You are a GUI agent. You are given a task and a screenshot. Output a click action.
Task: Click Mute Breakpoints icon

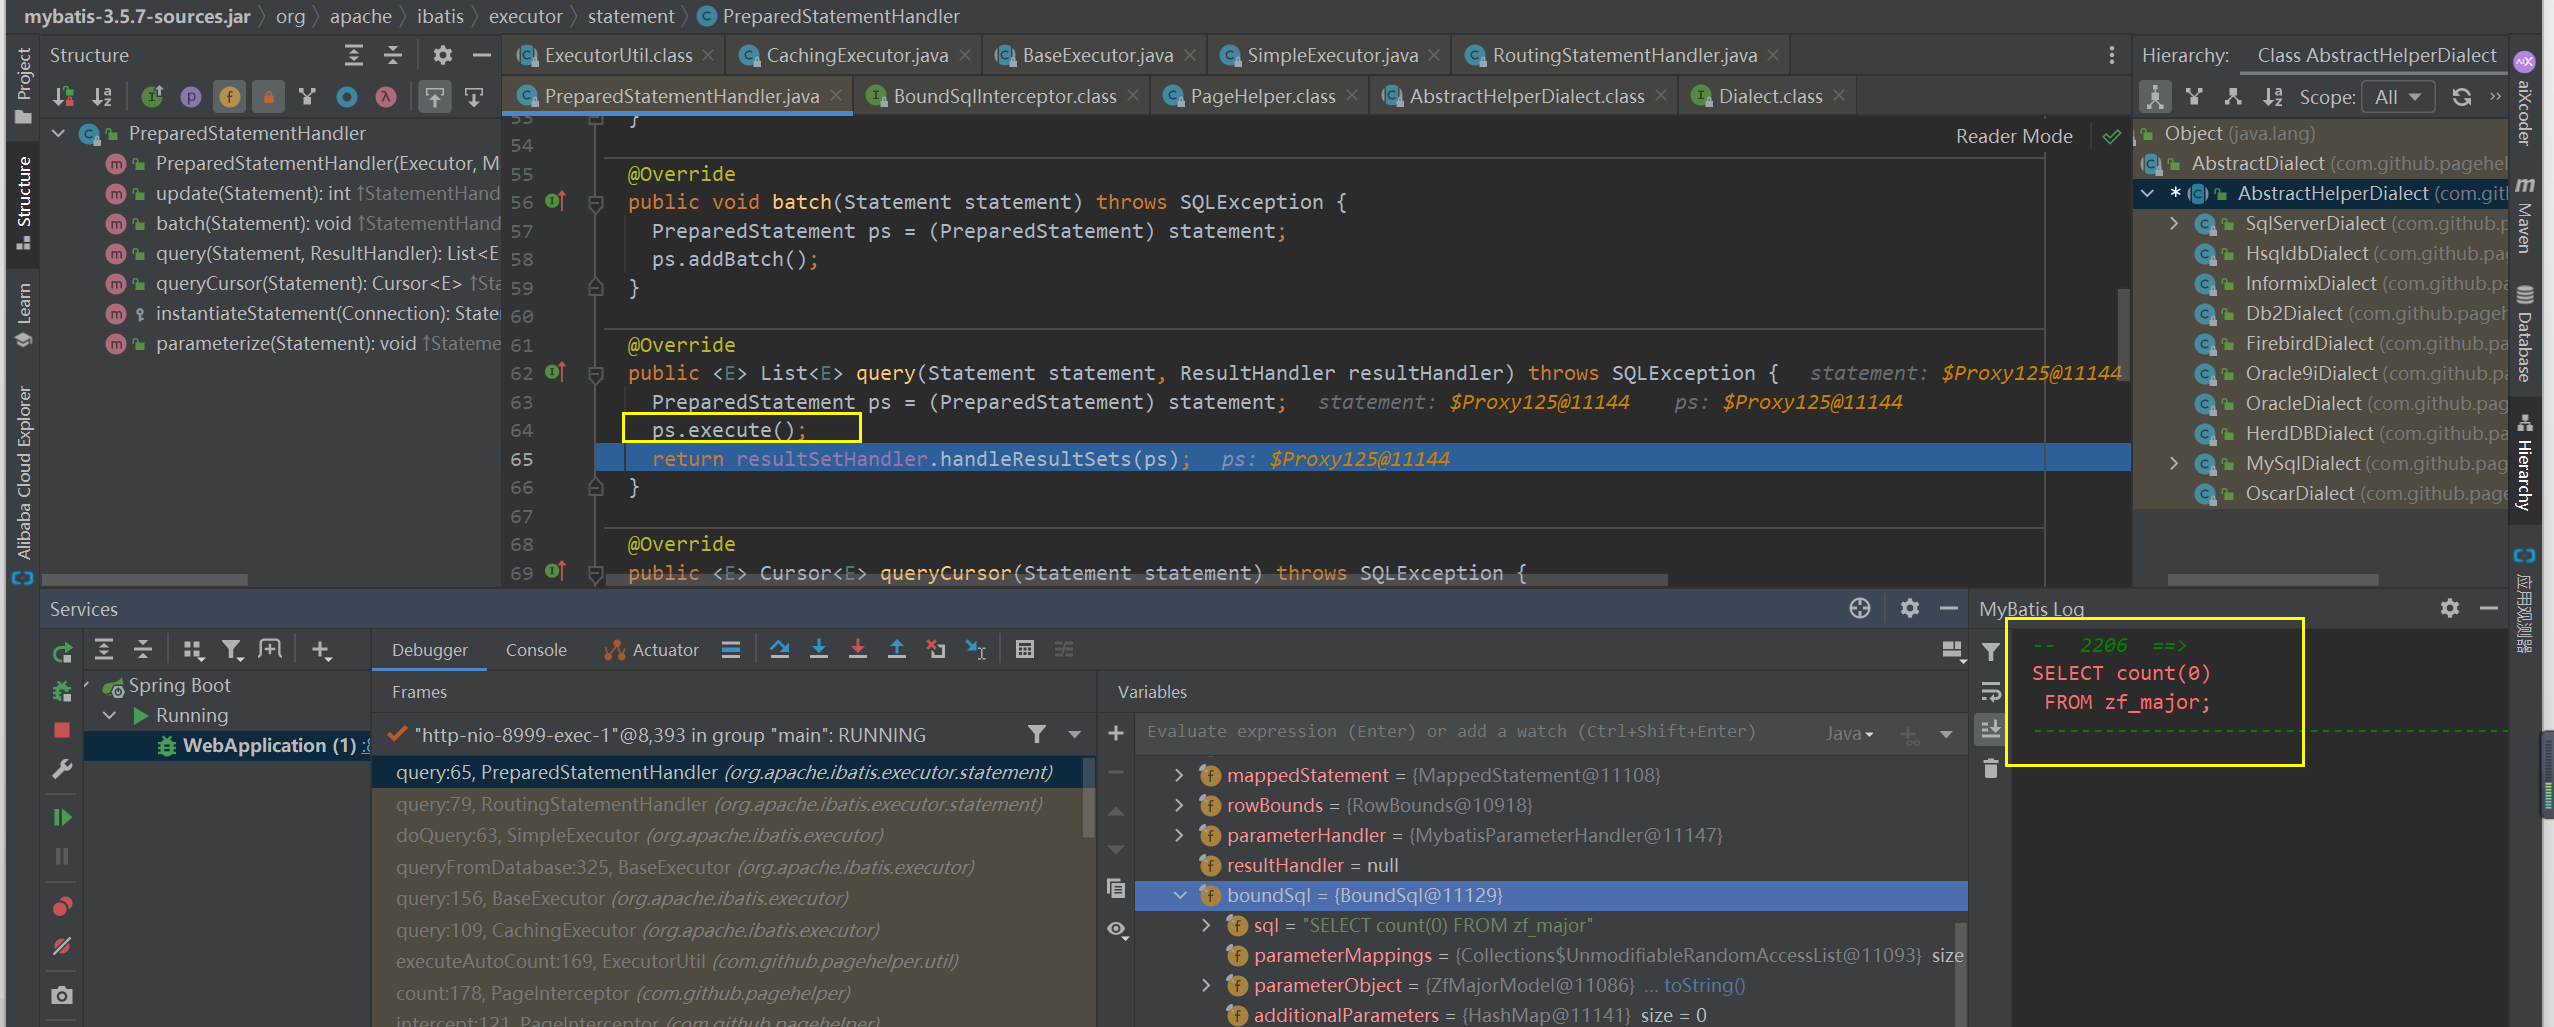[x=62, y=946]
